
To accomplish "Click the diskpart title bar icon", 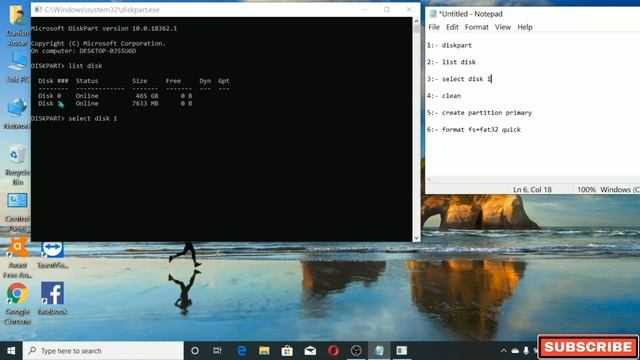I will (x=38, y=9).
